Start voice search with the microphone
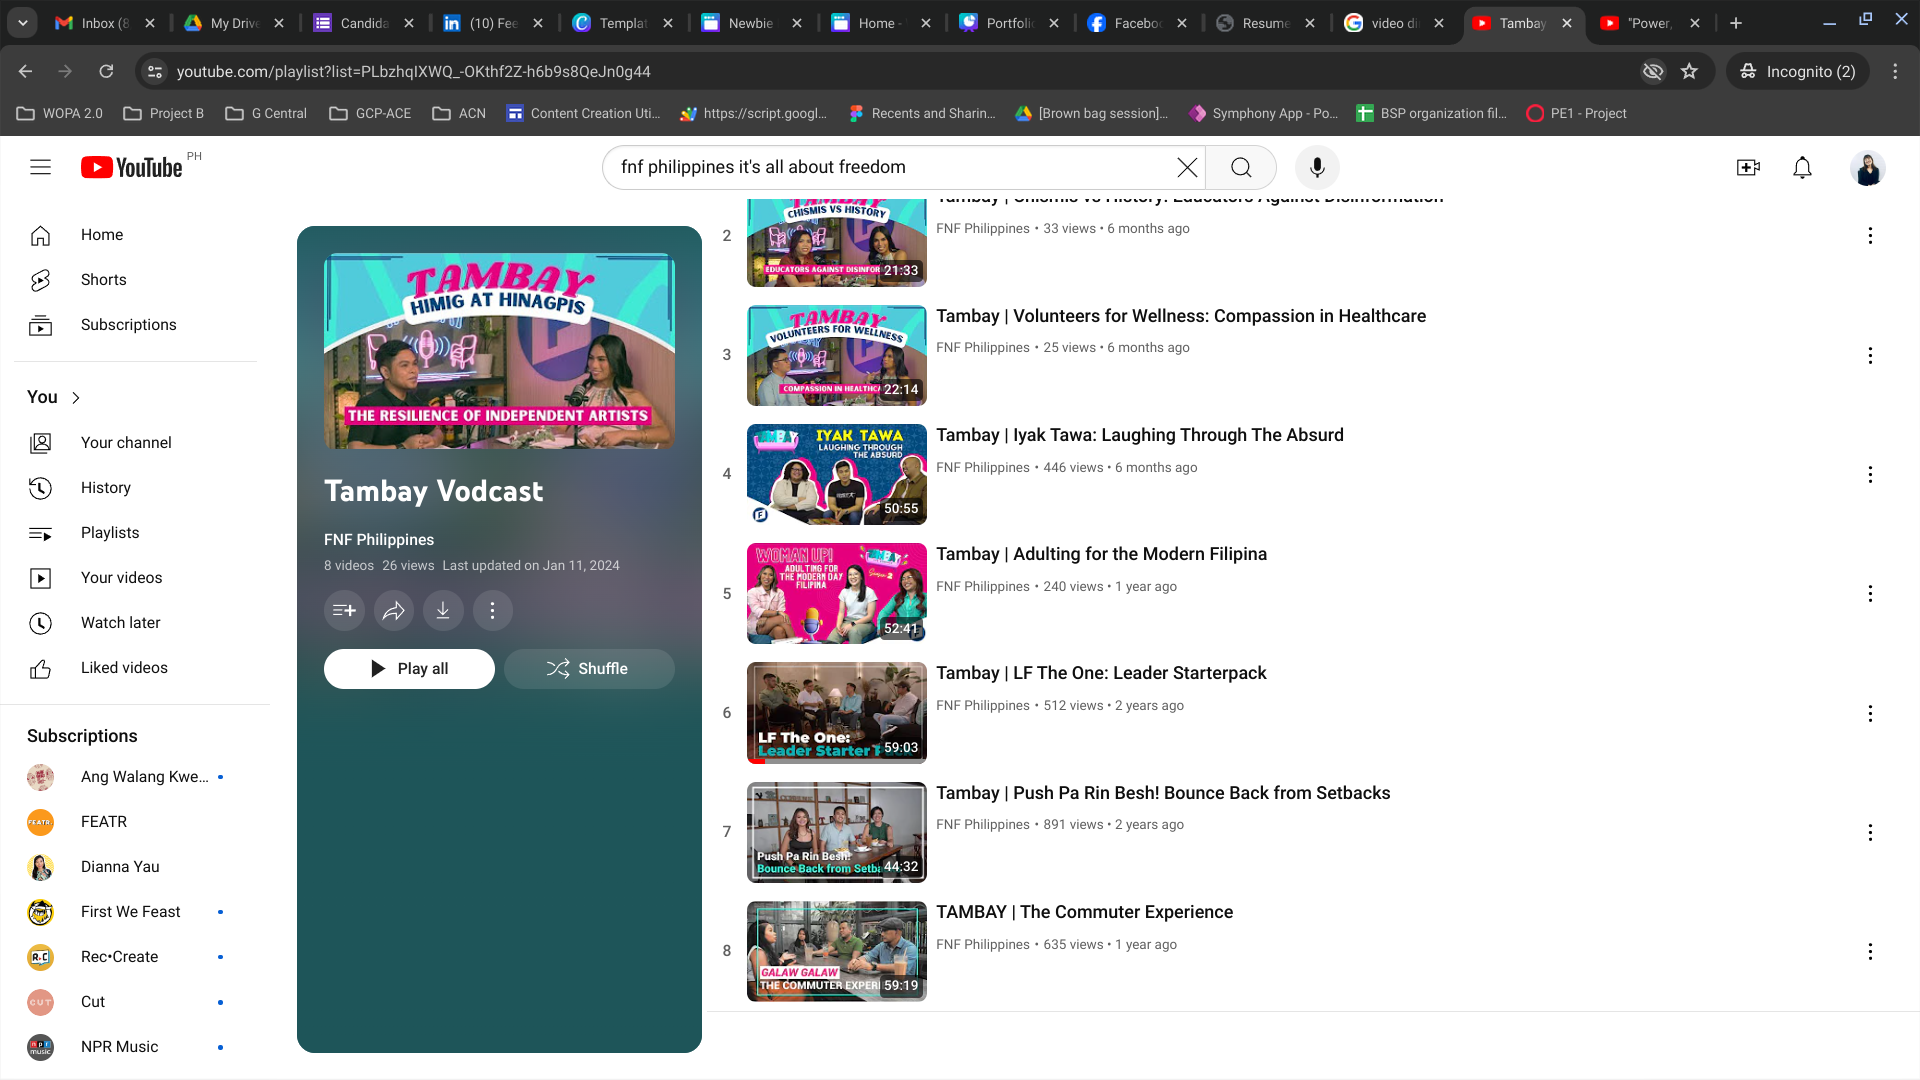The image size is (1920, 1080). (x=1317, y=167)
